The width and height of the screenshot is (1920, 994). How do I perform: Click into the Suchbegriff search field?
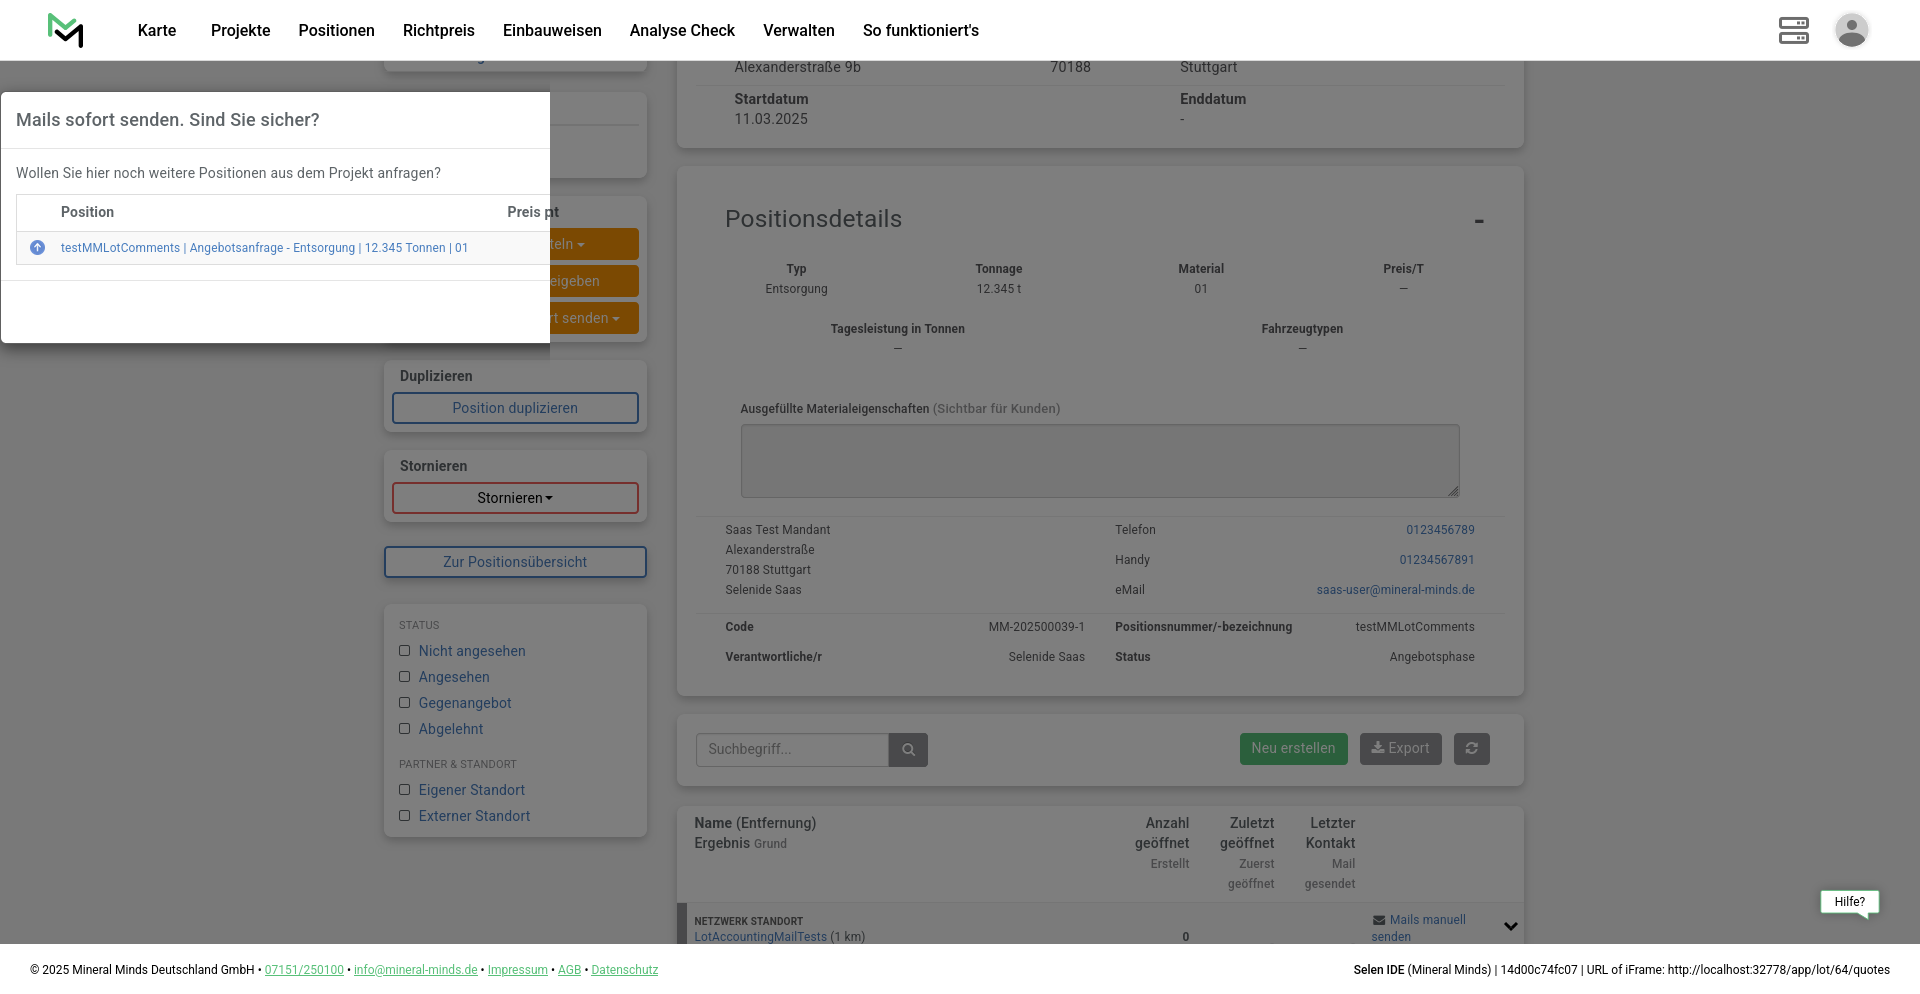tap(791, 750)
